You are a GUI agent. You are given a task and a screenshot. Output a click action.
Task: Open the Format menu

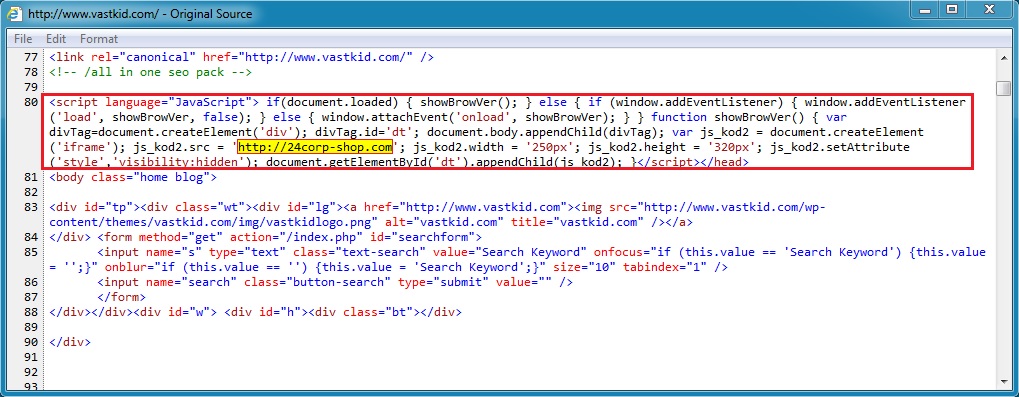coord(99,39)
